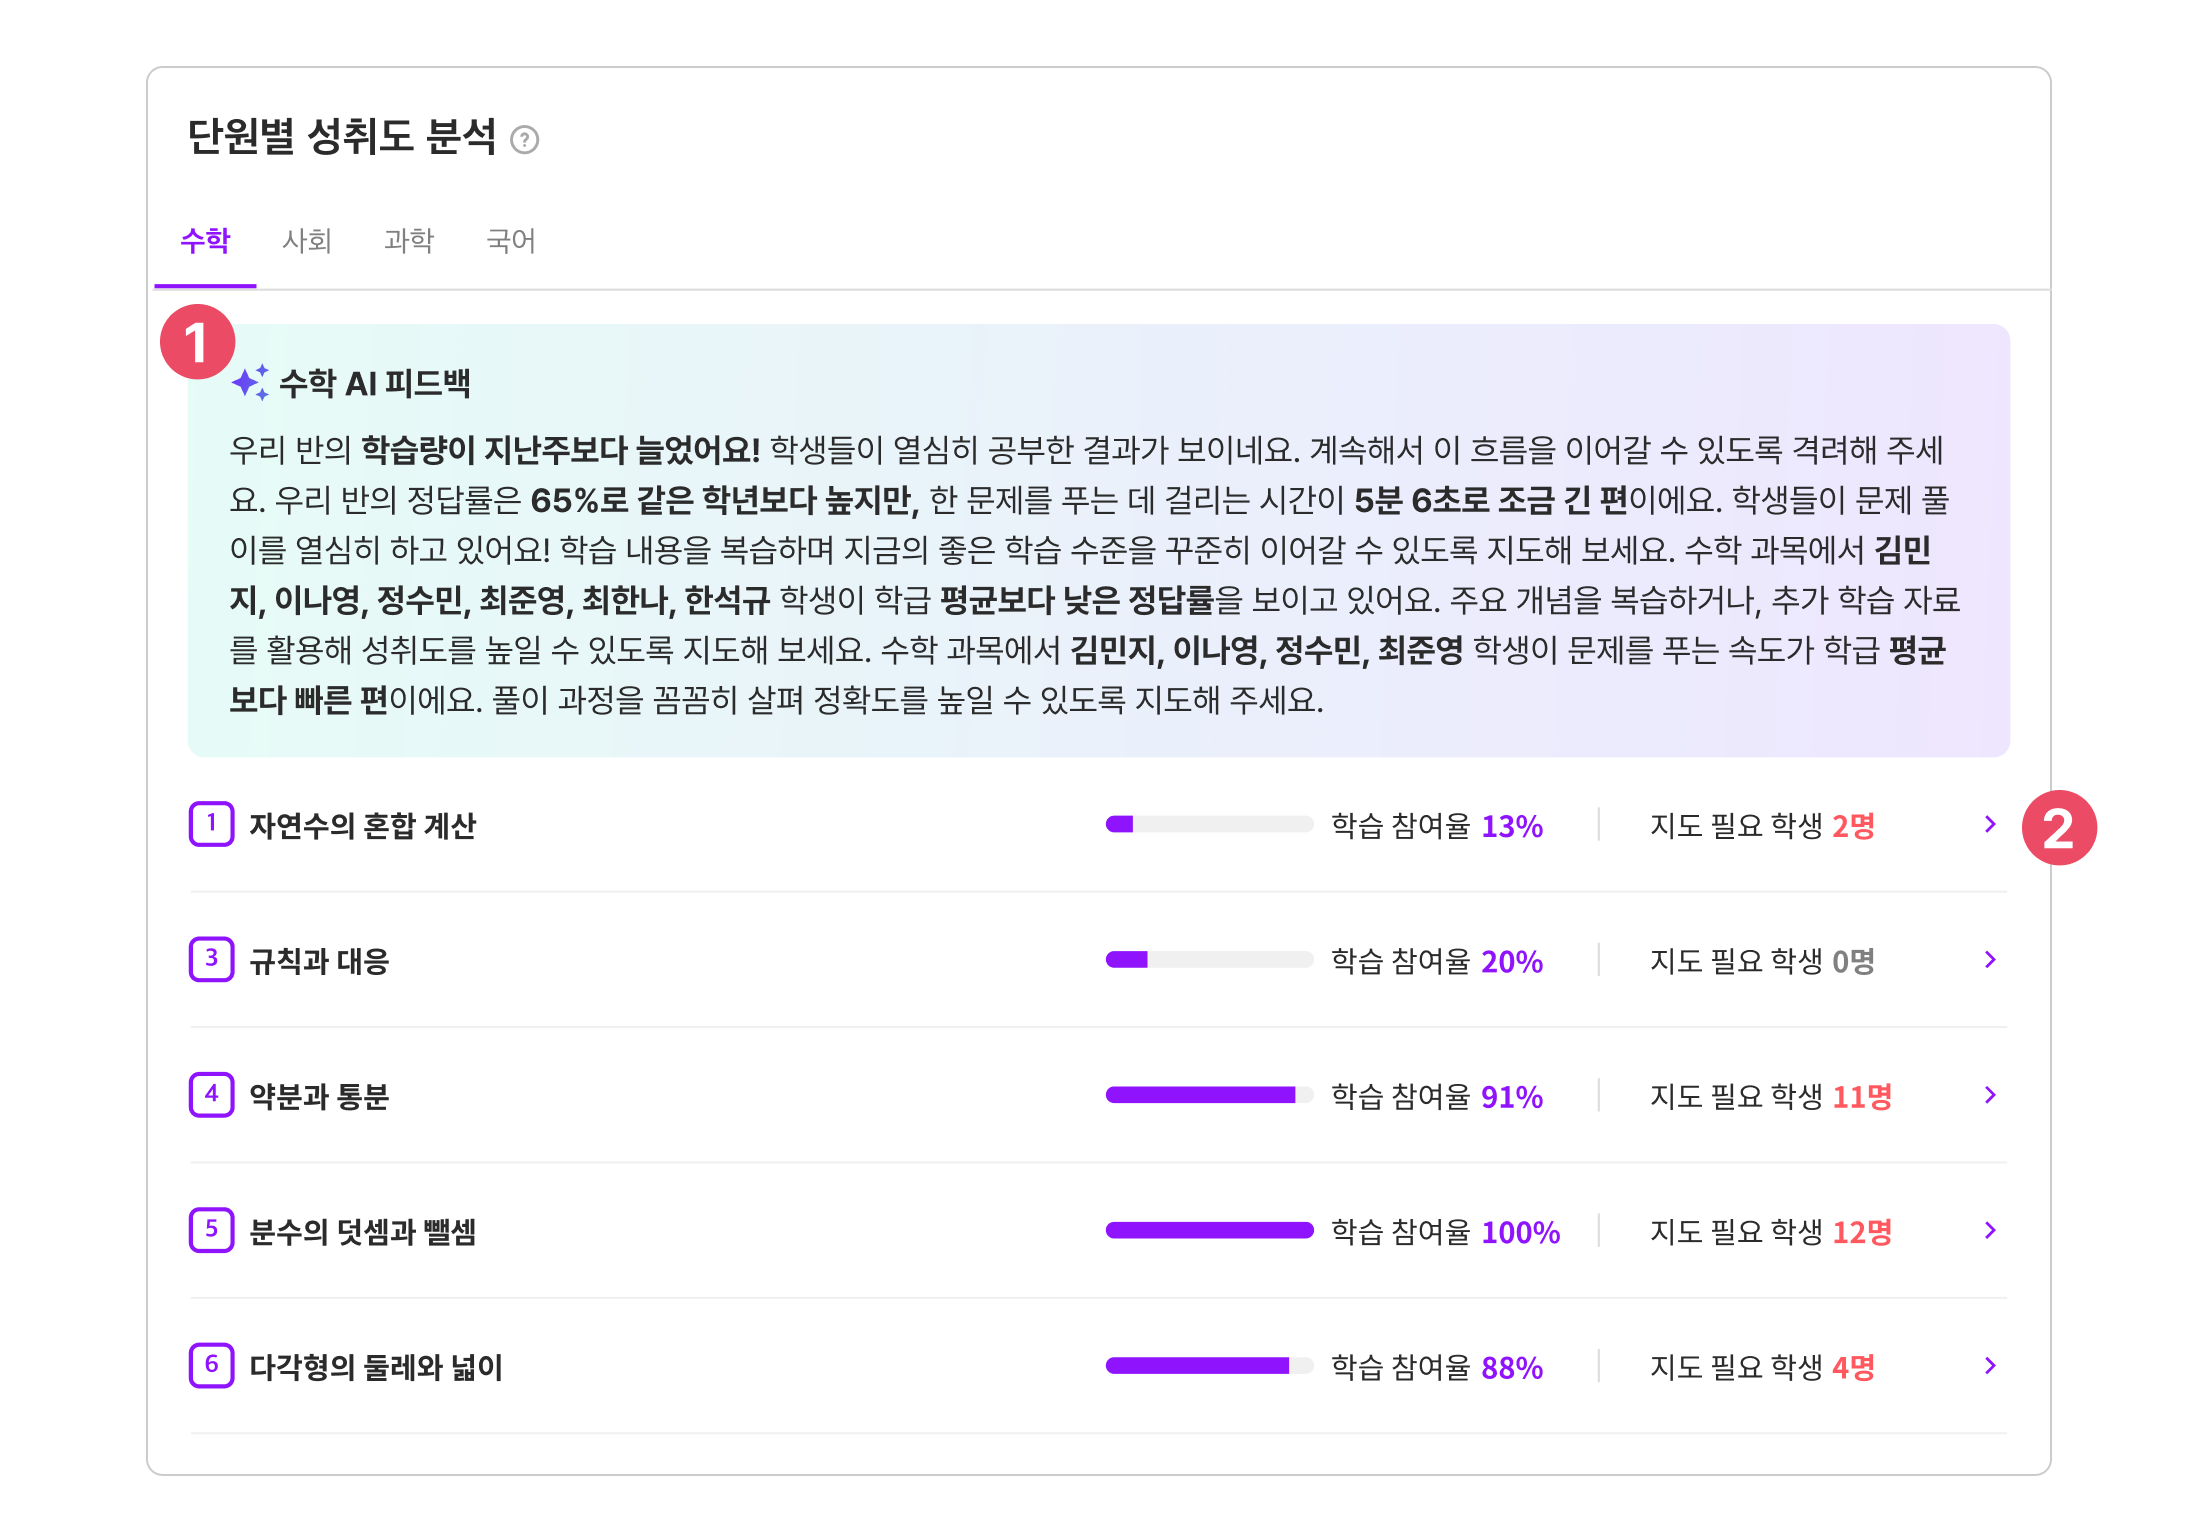2200x1540 pixels.
Task: Click the 91% participation progress bar
Action: (x=1209, y=1095)
